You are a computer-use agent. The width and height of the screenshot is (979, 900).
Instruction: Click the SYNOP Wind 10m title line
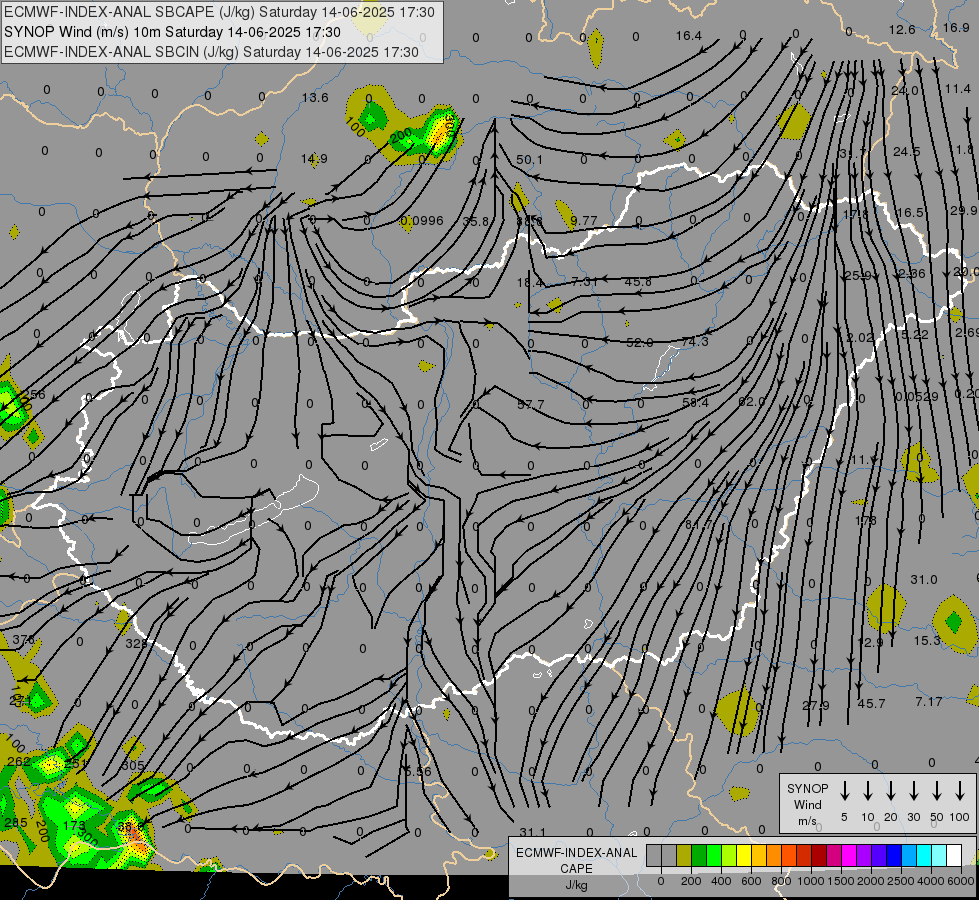pyautogui.click(x=172, y=32)
